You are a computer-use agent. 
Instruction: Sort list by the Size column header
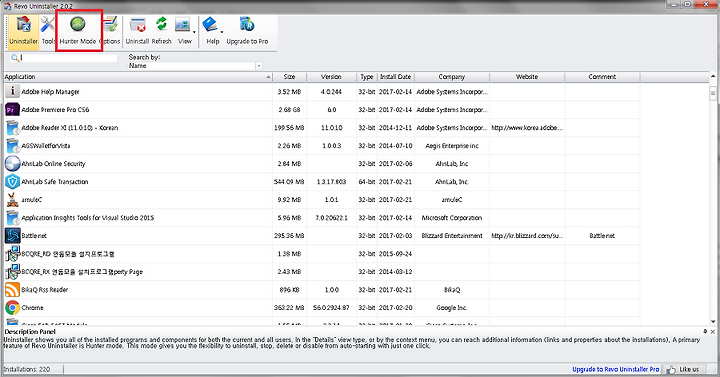pos(289,77)
